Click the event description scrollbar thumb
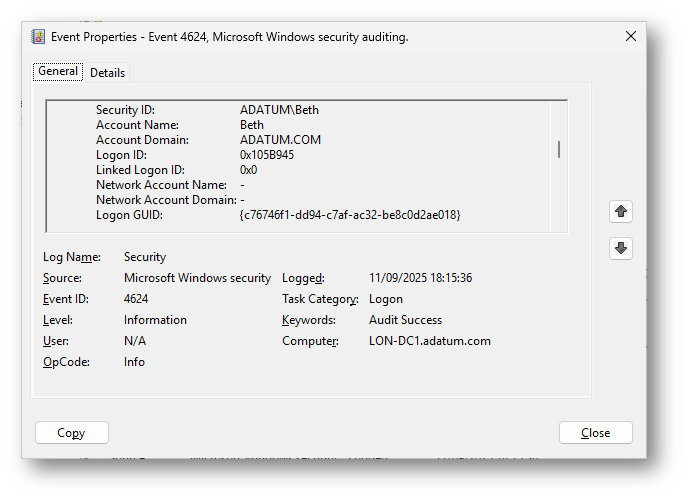The height and width of the screenshot is (501, 689). [x=559, y=149]
